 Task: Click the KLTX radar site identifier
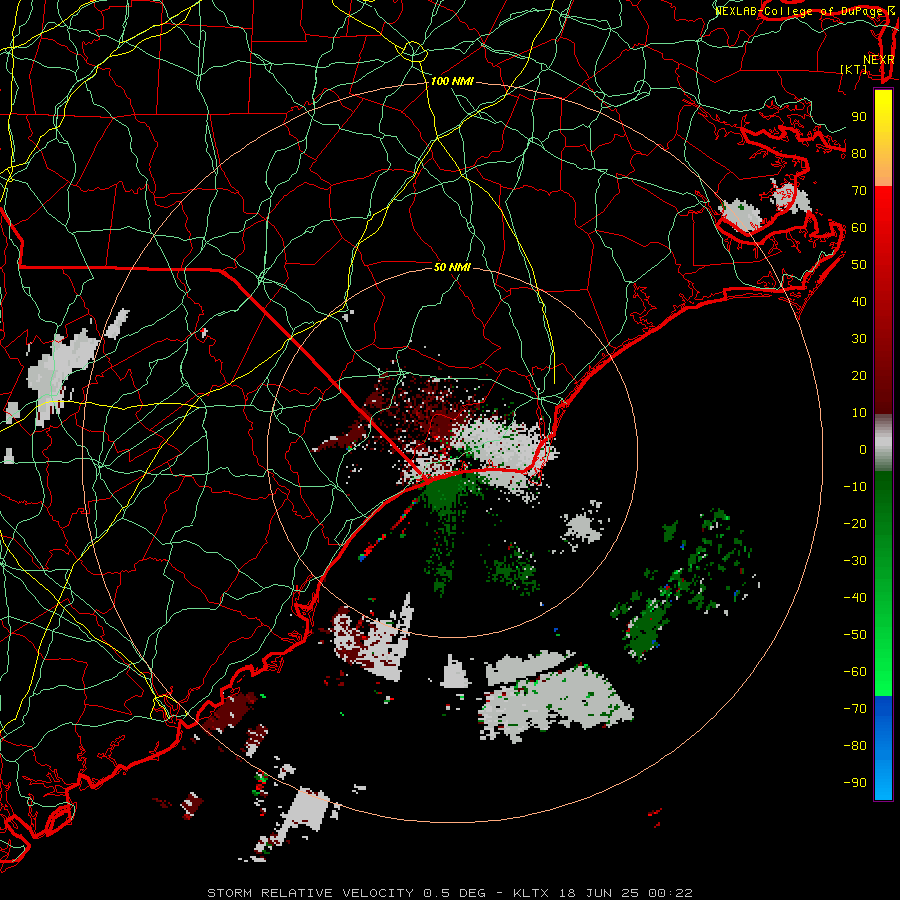click(531, 893)
